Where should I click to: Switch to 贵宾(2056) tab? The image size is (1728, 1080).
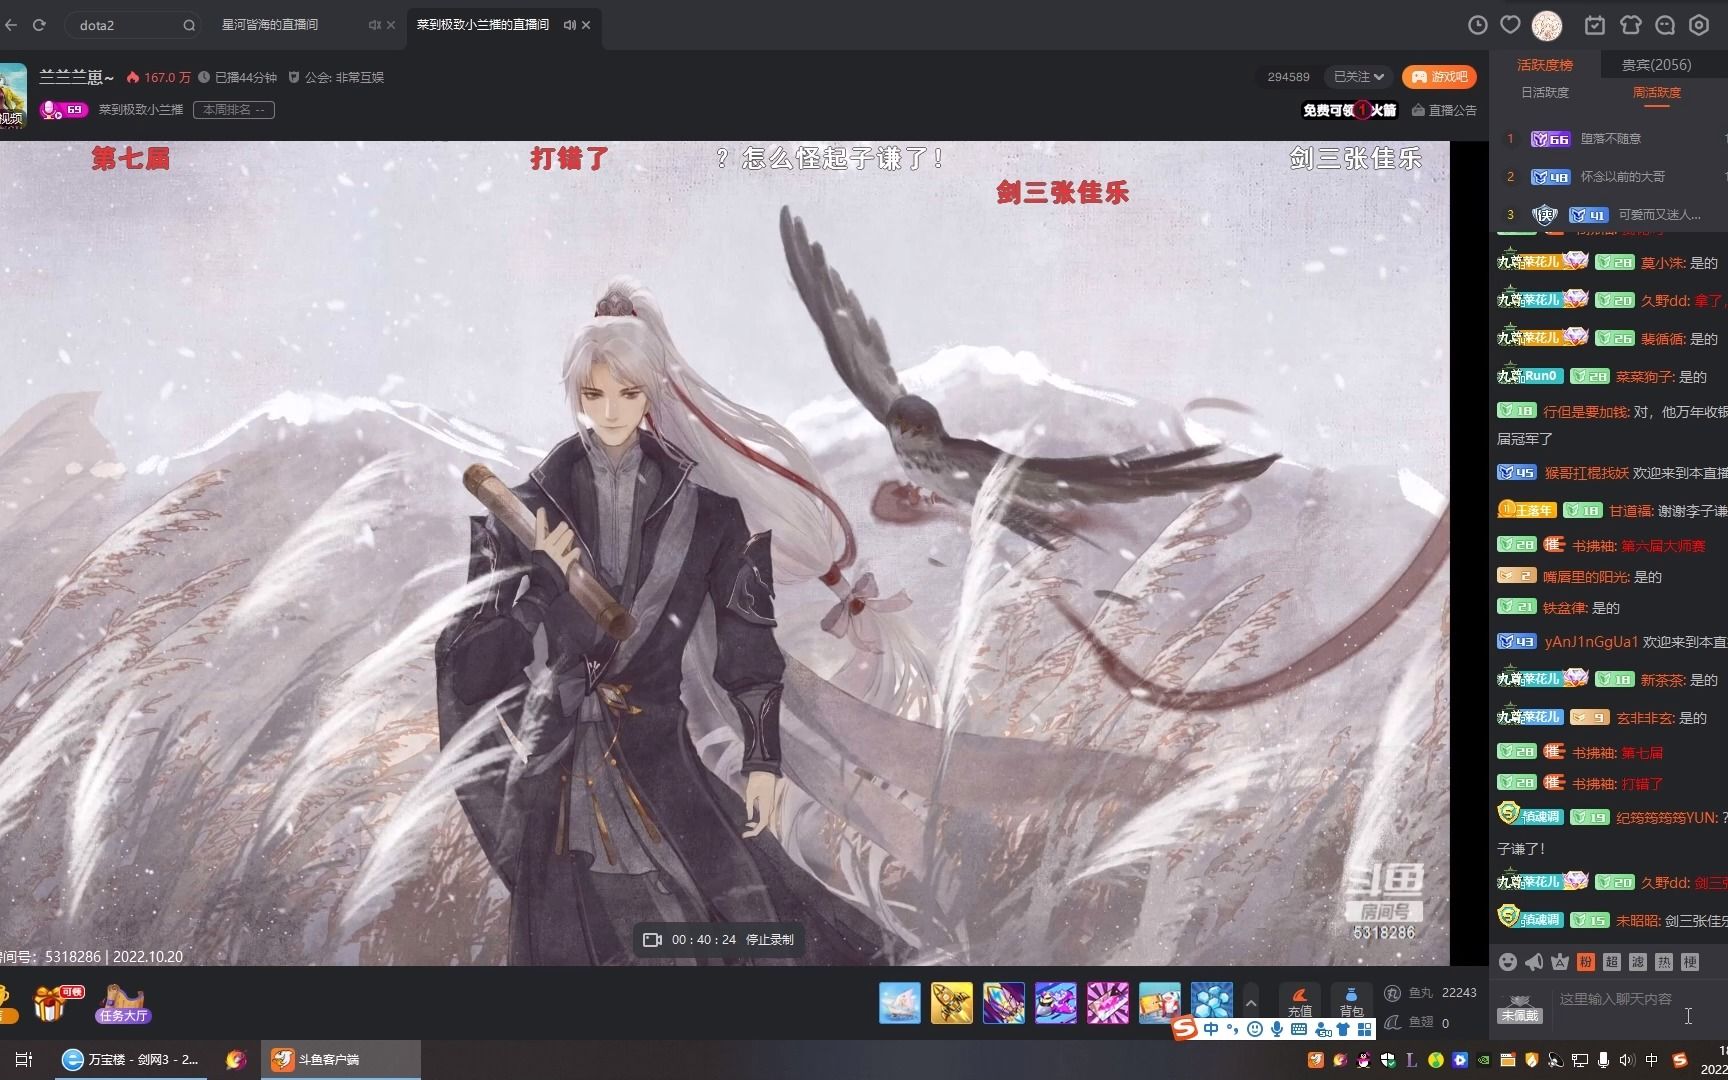pos(1656,65)
